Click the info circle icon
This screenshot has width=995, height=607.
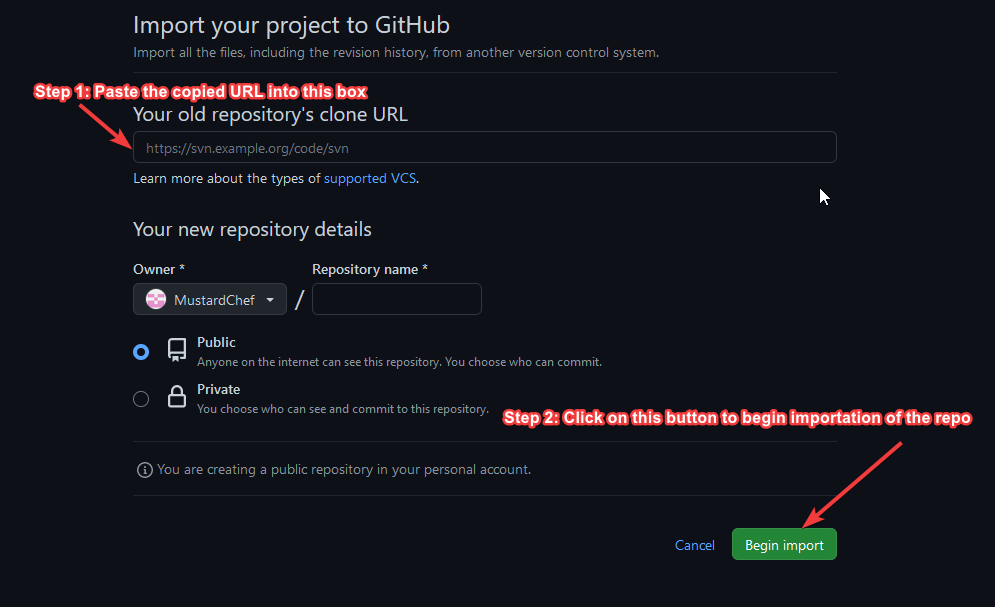tap(145, 470)
